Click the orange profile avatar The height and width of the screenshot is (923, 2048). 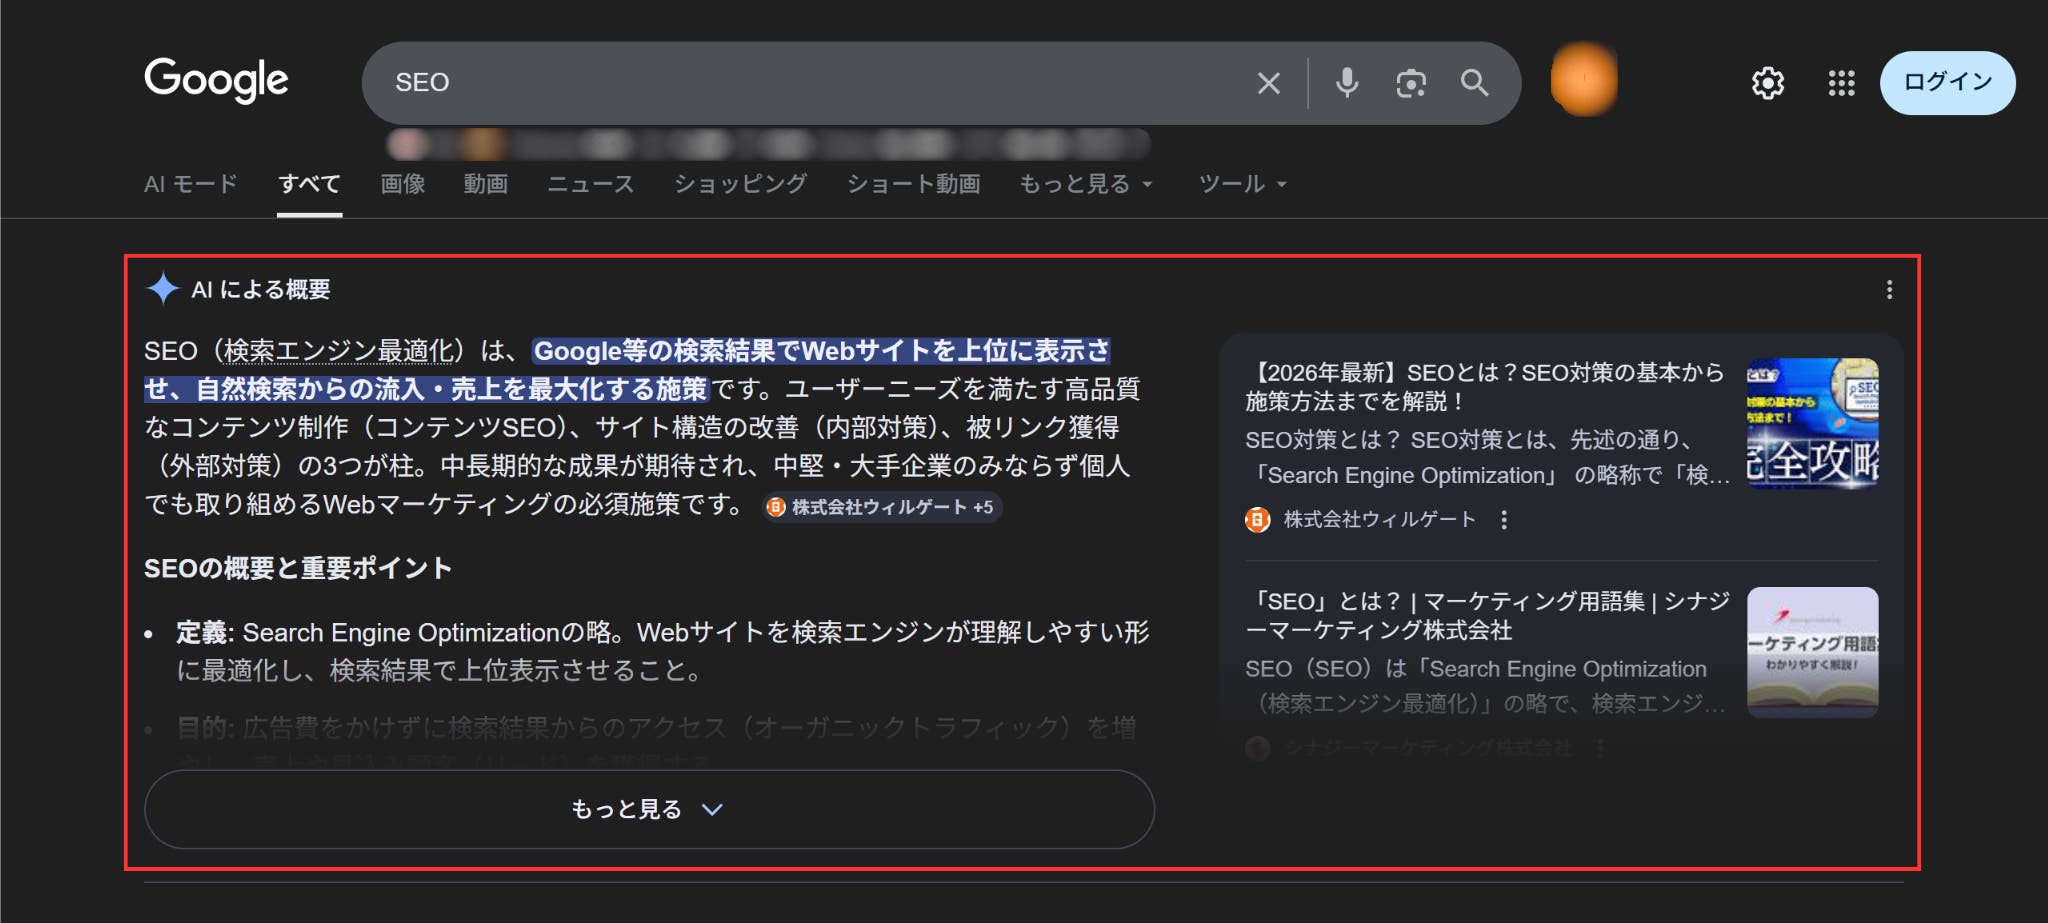click(1583, 81)
